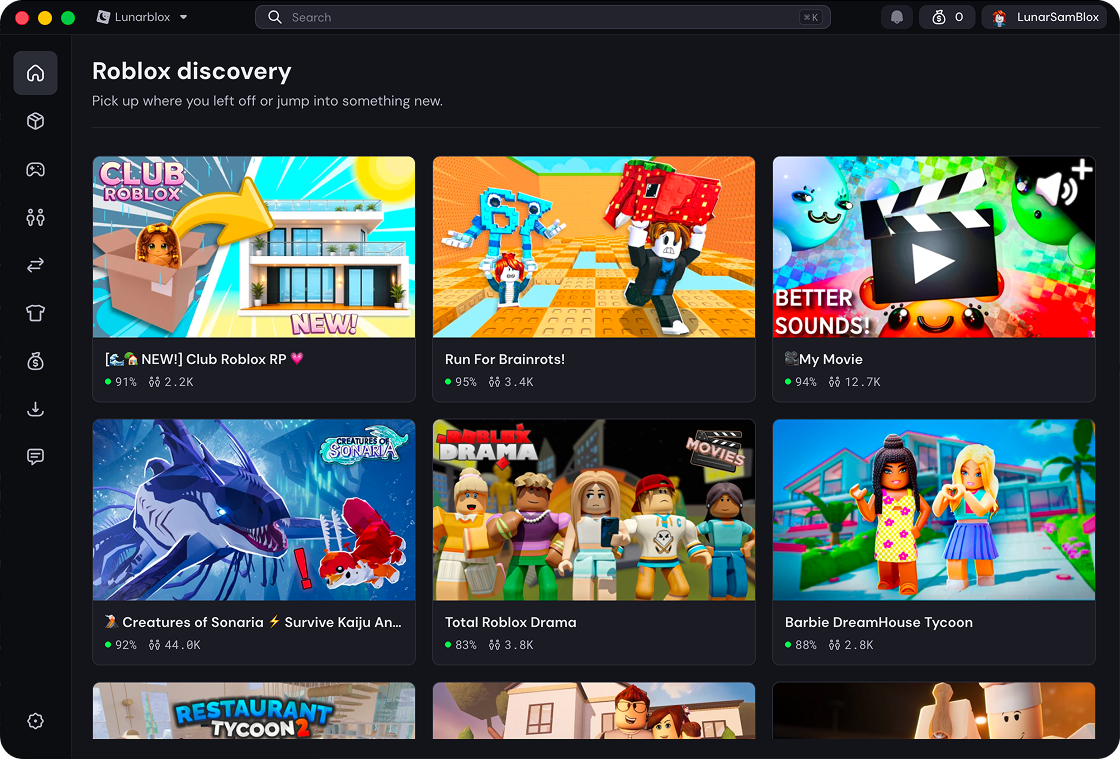
Task: Click the 94% rating on My Movie
Action: (x=801, y=382)
